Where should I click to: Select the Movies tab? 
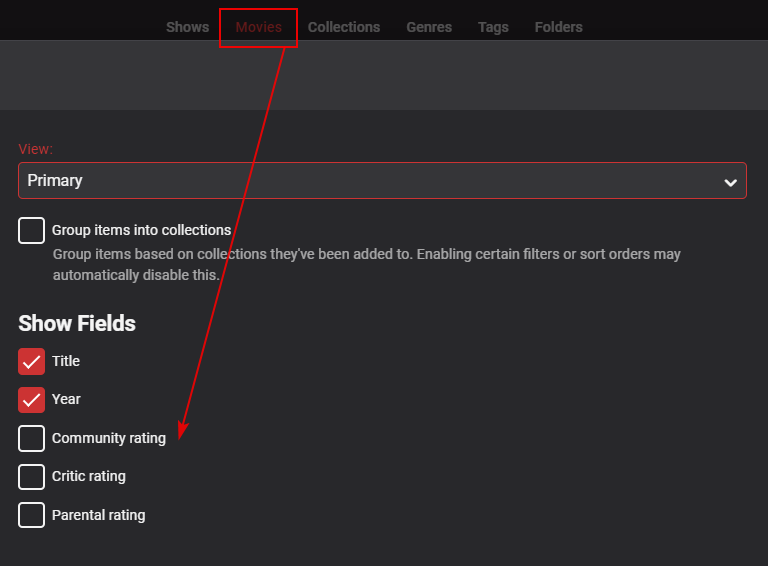pos(259,27)
